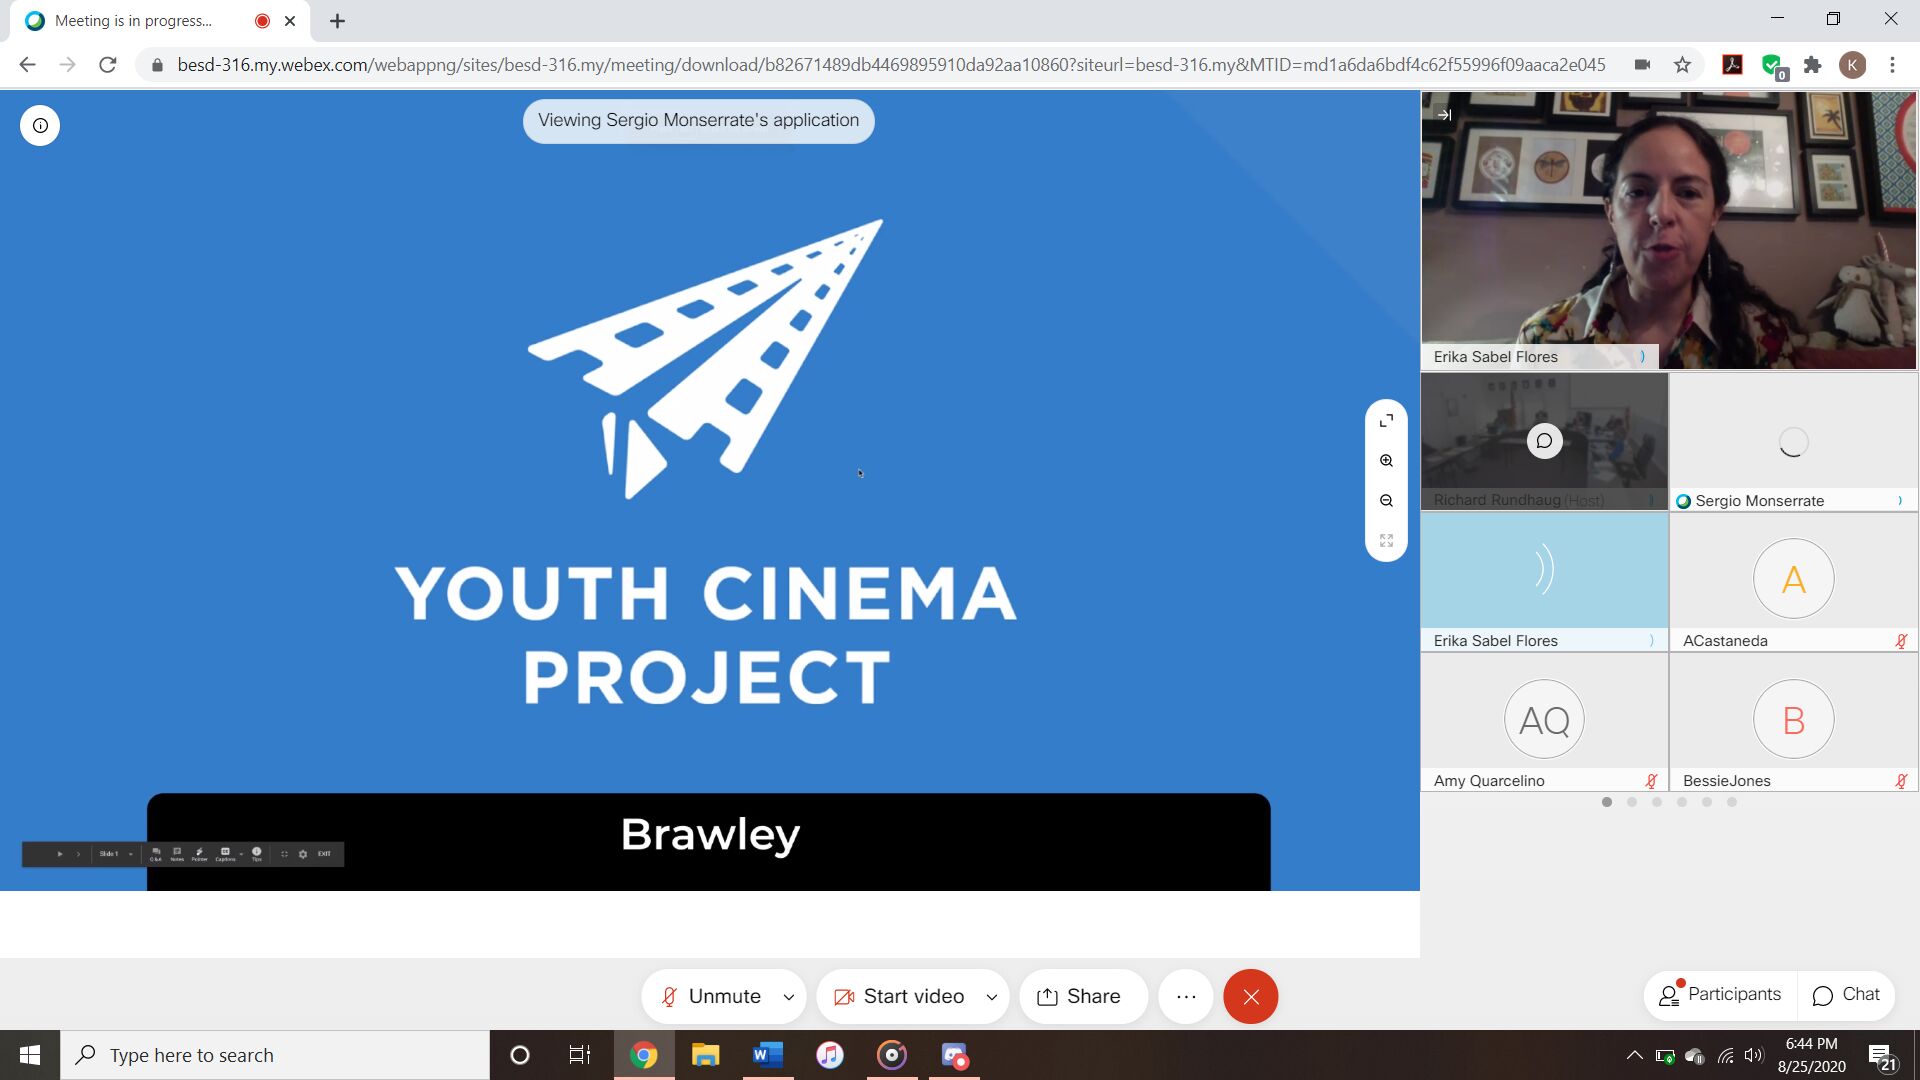The image size is (1920, 1080).
Task: Open Chrome extensions puzzle icon
Action: click(x=1812, y=65)
